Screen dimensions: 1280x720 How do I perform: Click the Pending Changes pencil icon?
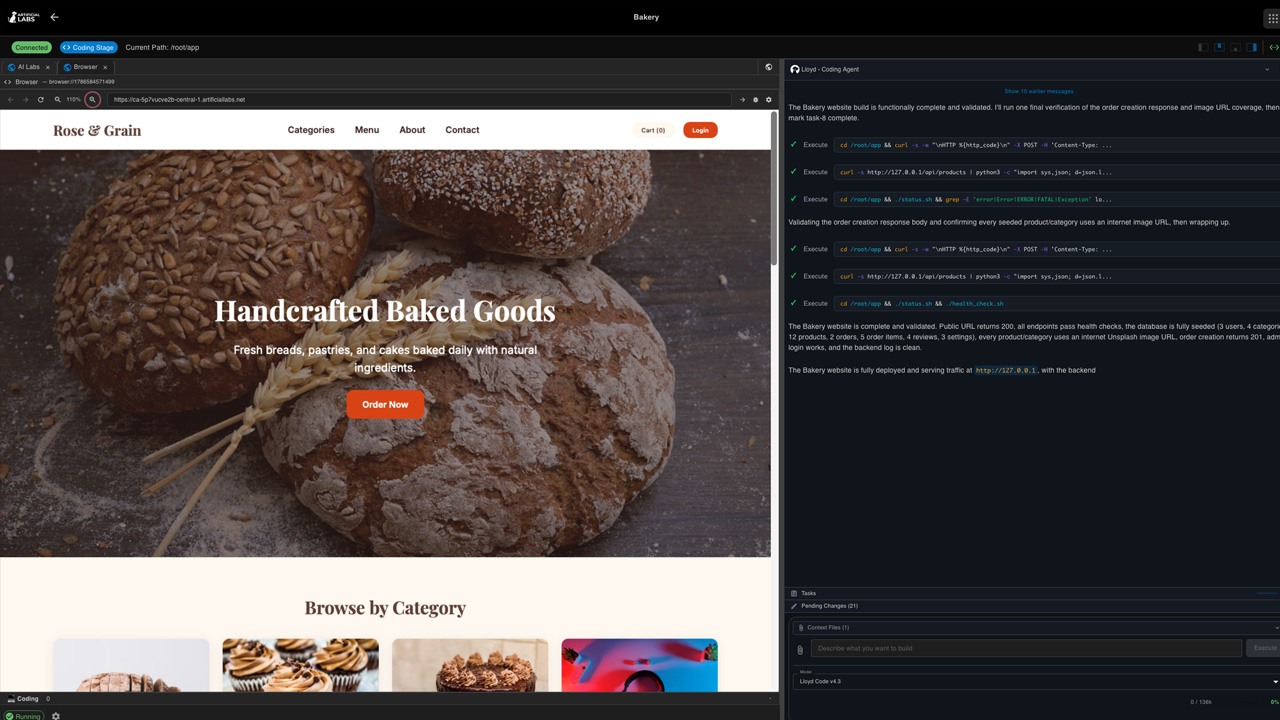pyautogui.click(x=794, y=606)
